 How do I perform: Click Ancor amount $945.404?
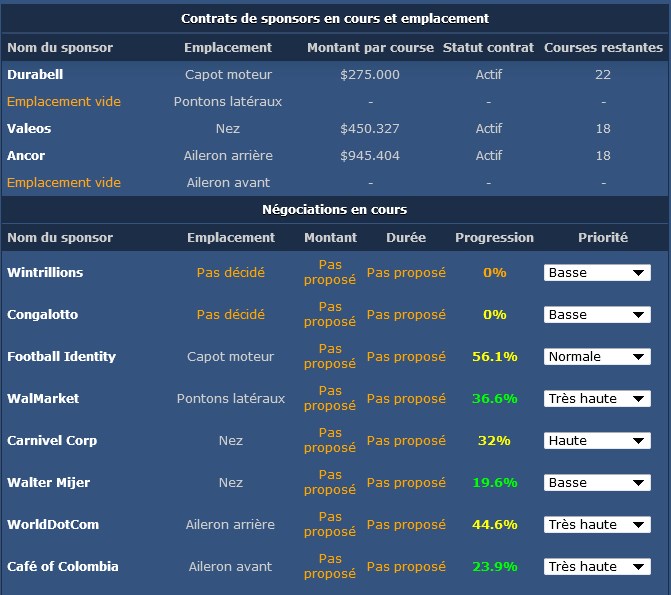[370, 155]
